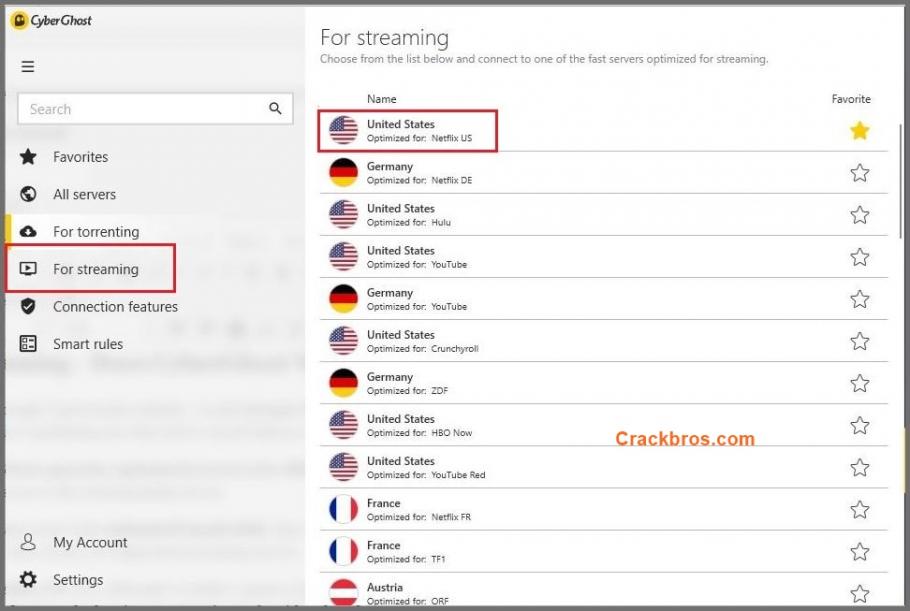Click the server list vertical scrollbar
The height and width of the screenshot is (611, 910).
pos(901,180)
